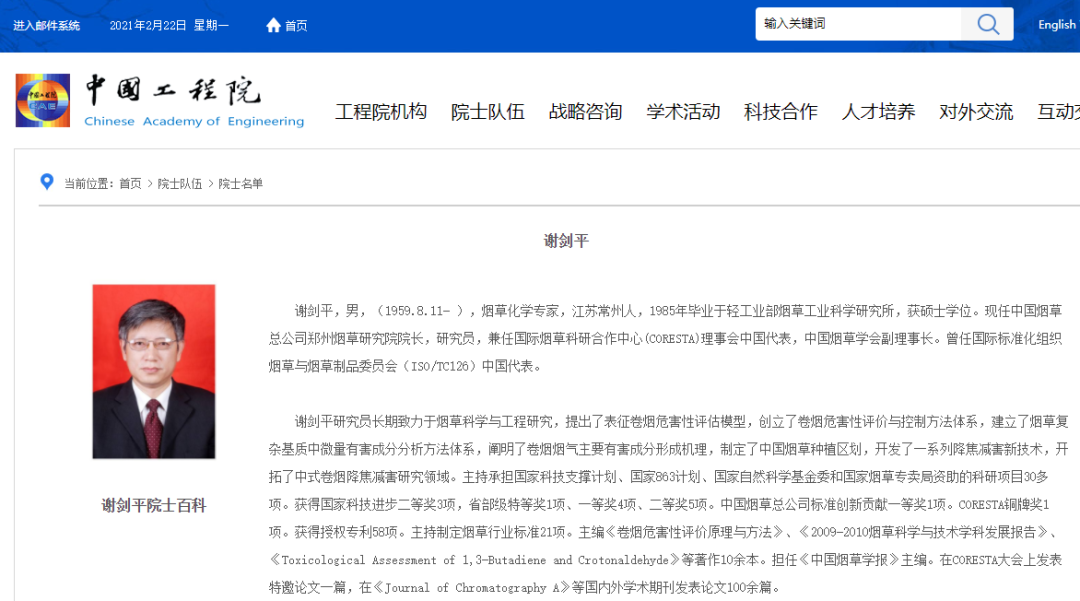Click Chinese Academy of Engineering subtitle text
This screenshot has height=601, width=1080.
[194, 121]
